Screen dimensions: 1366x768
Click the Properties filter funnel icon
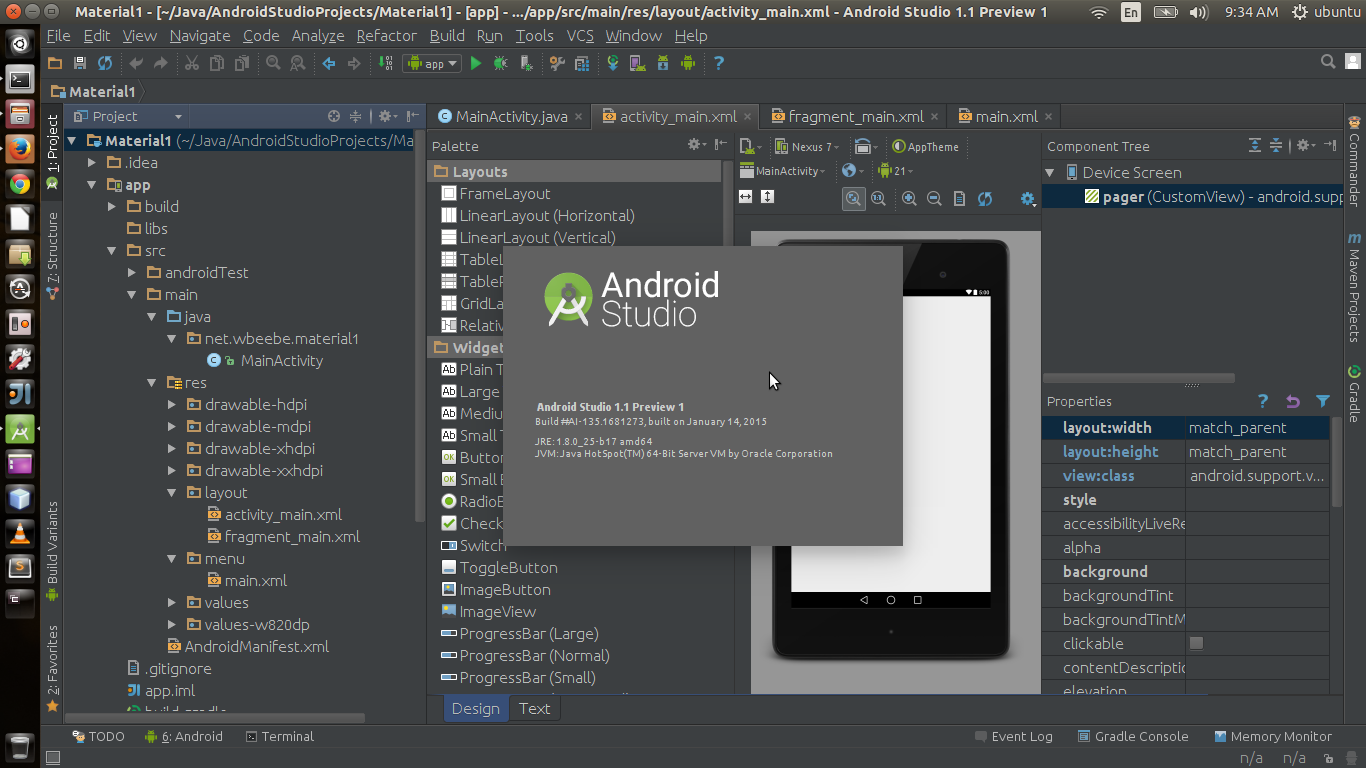(1323, 401)
